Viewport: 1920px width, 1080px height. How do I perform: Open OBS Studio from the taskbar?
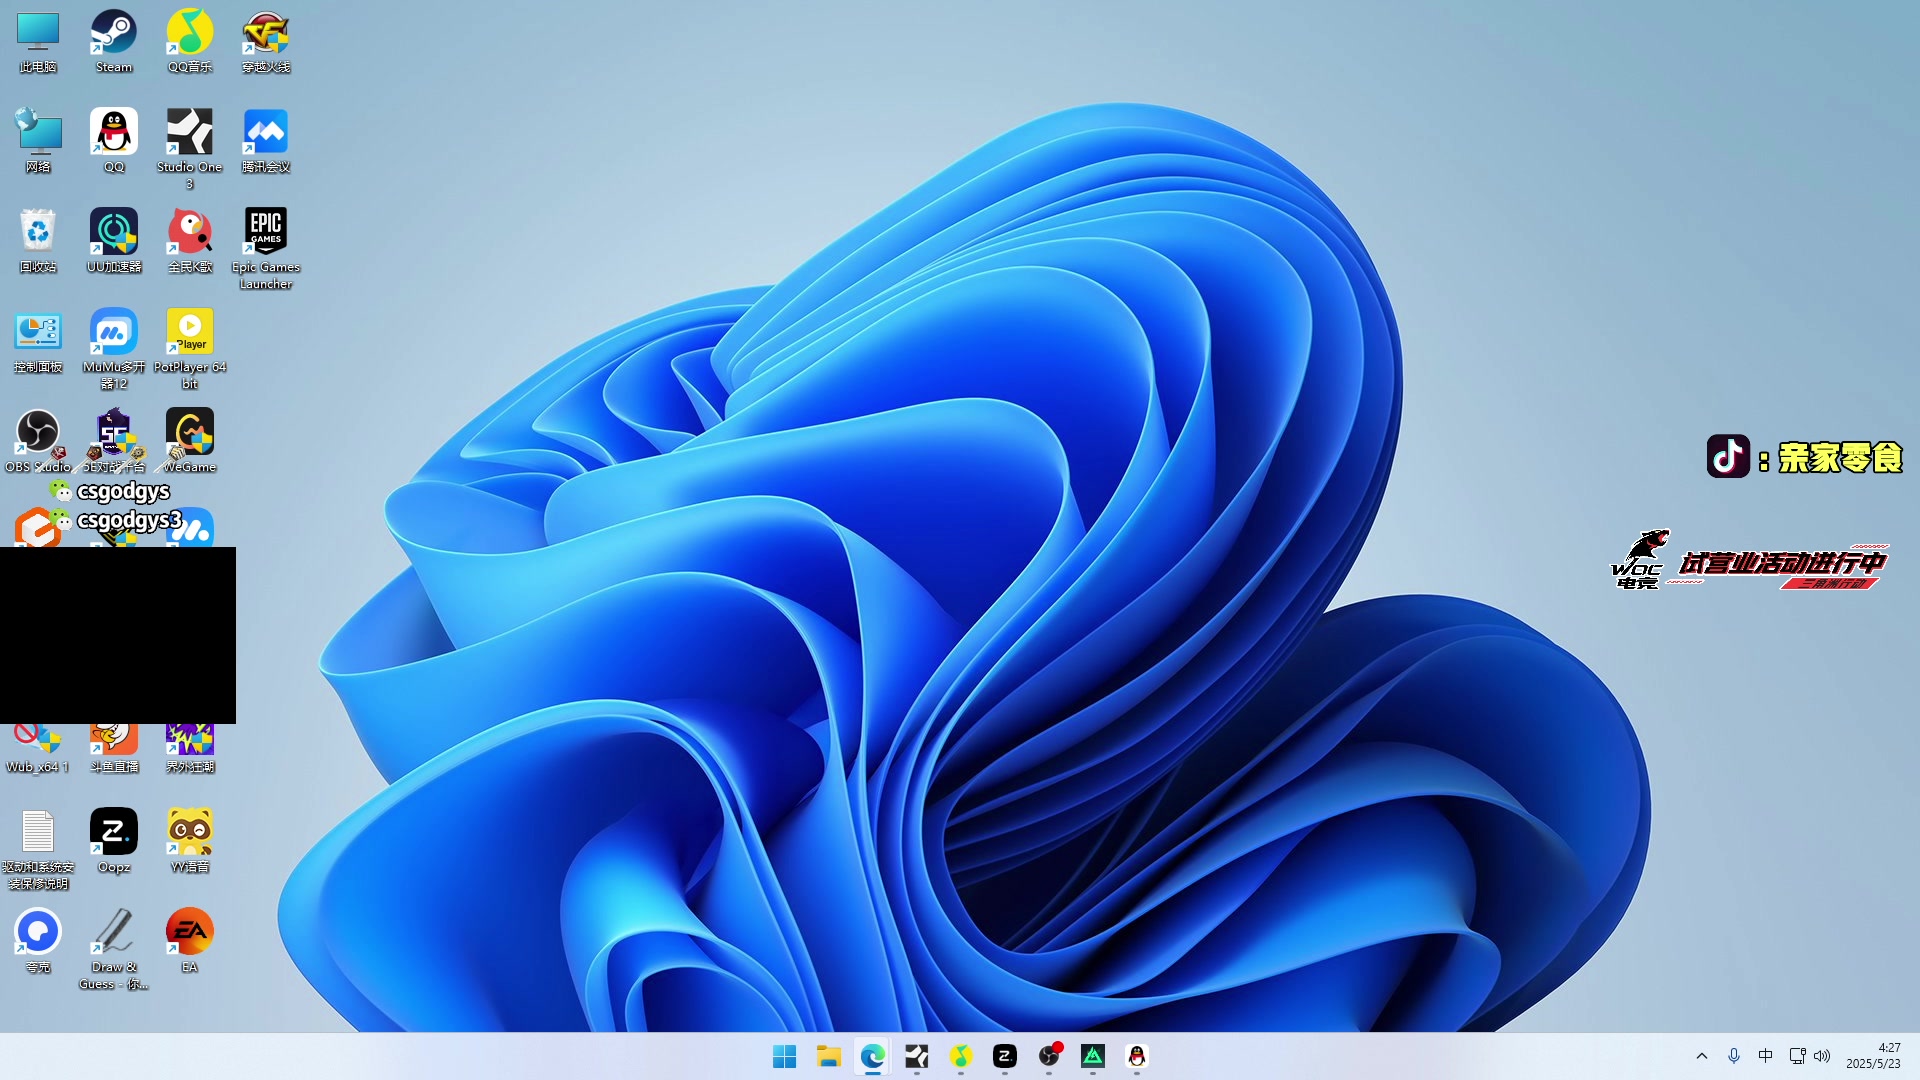click(x=1049, y=1056)
